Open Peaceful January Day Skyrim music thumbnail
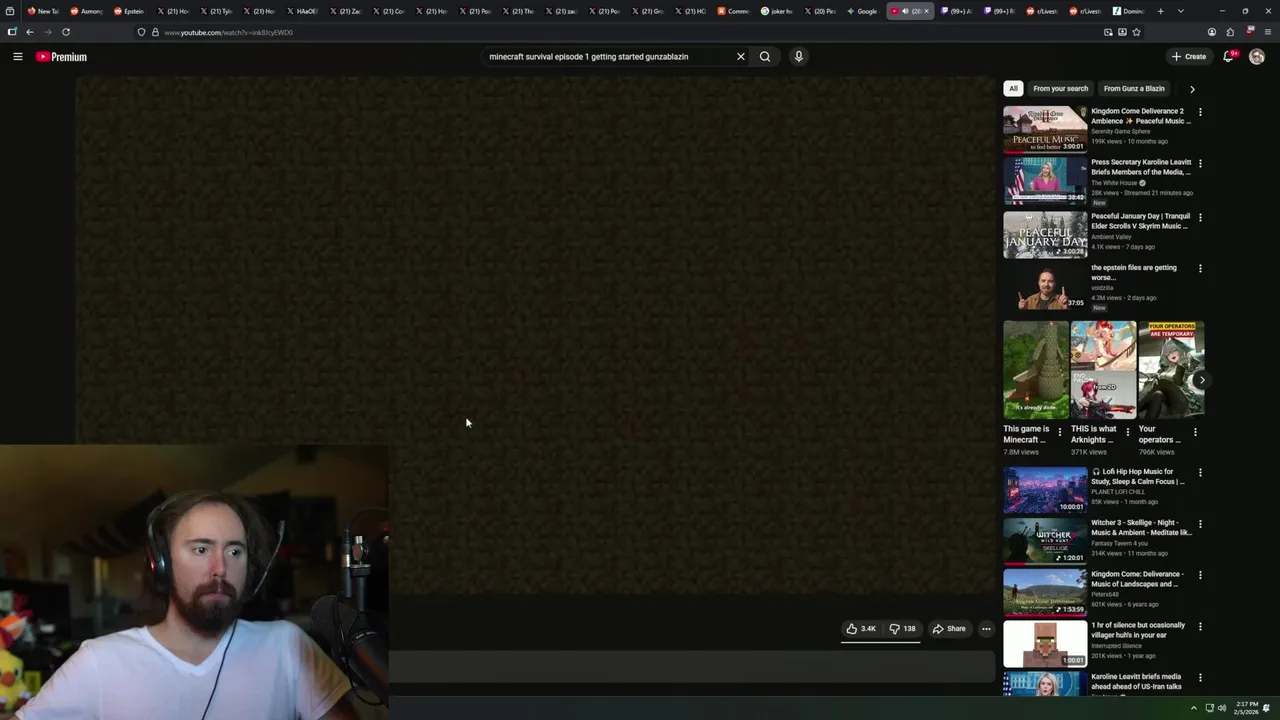 coord(1045,234)
